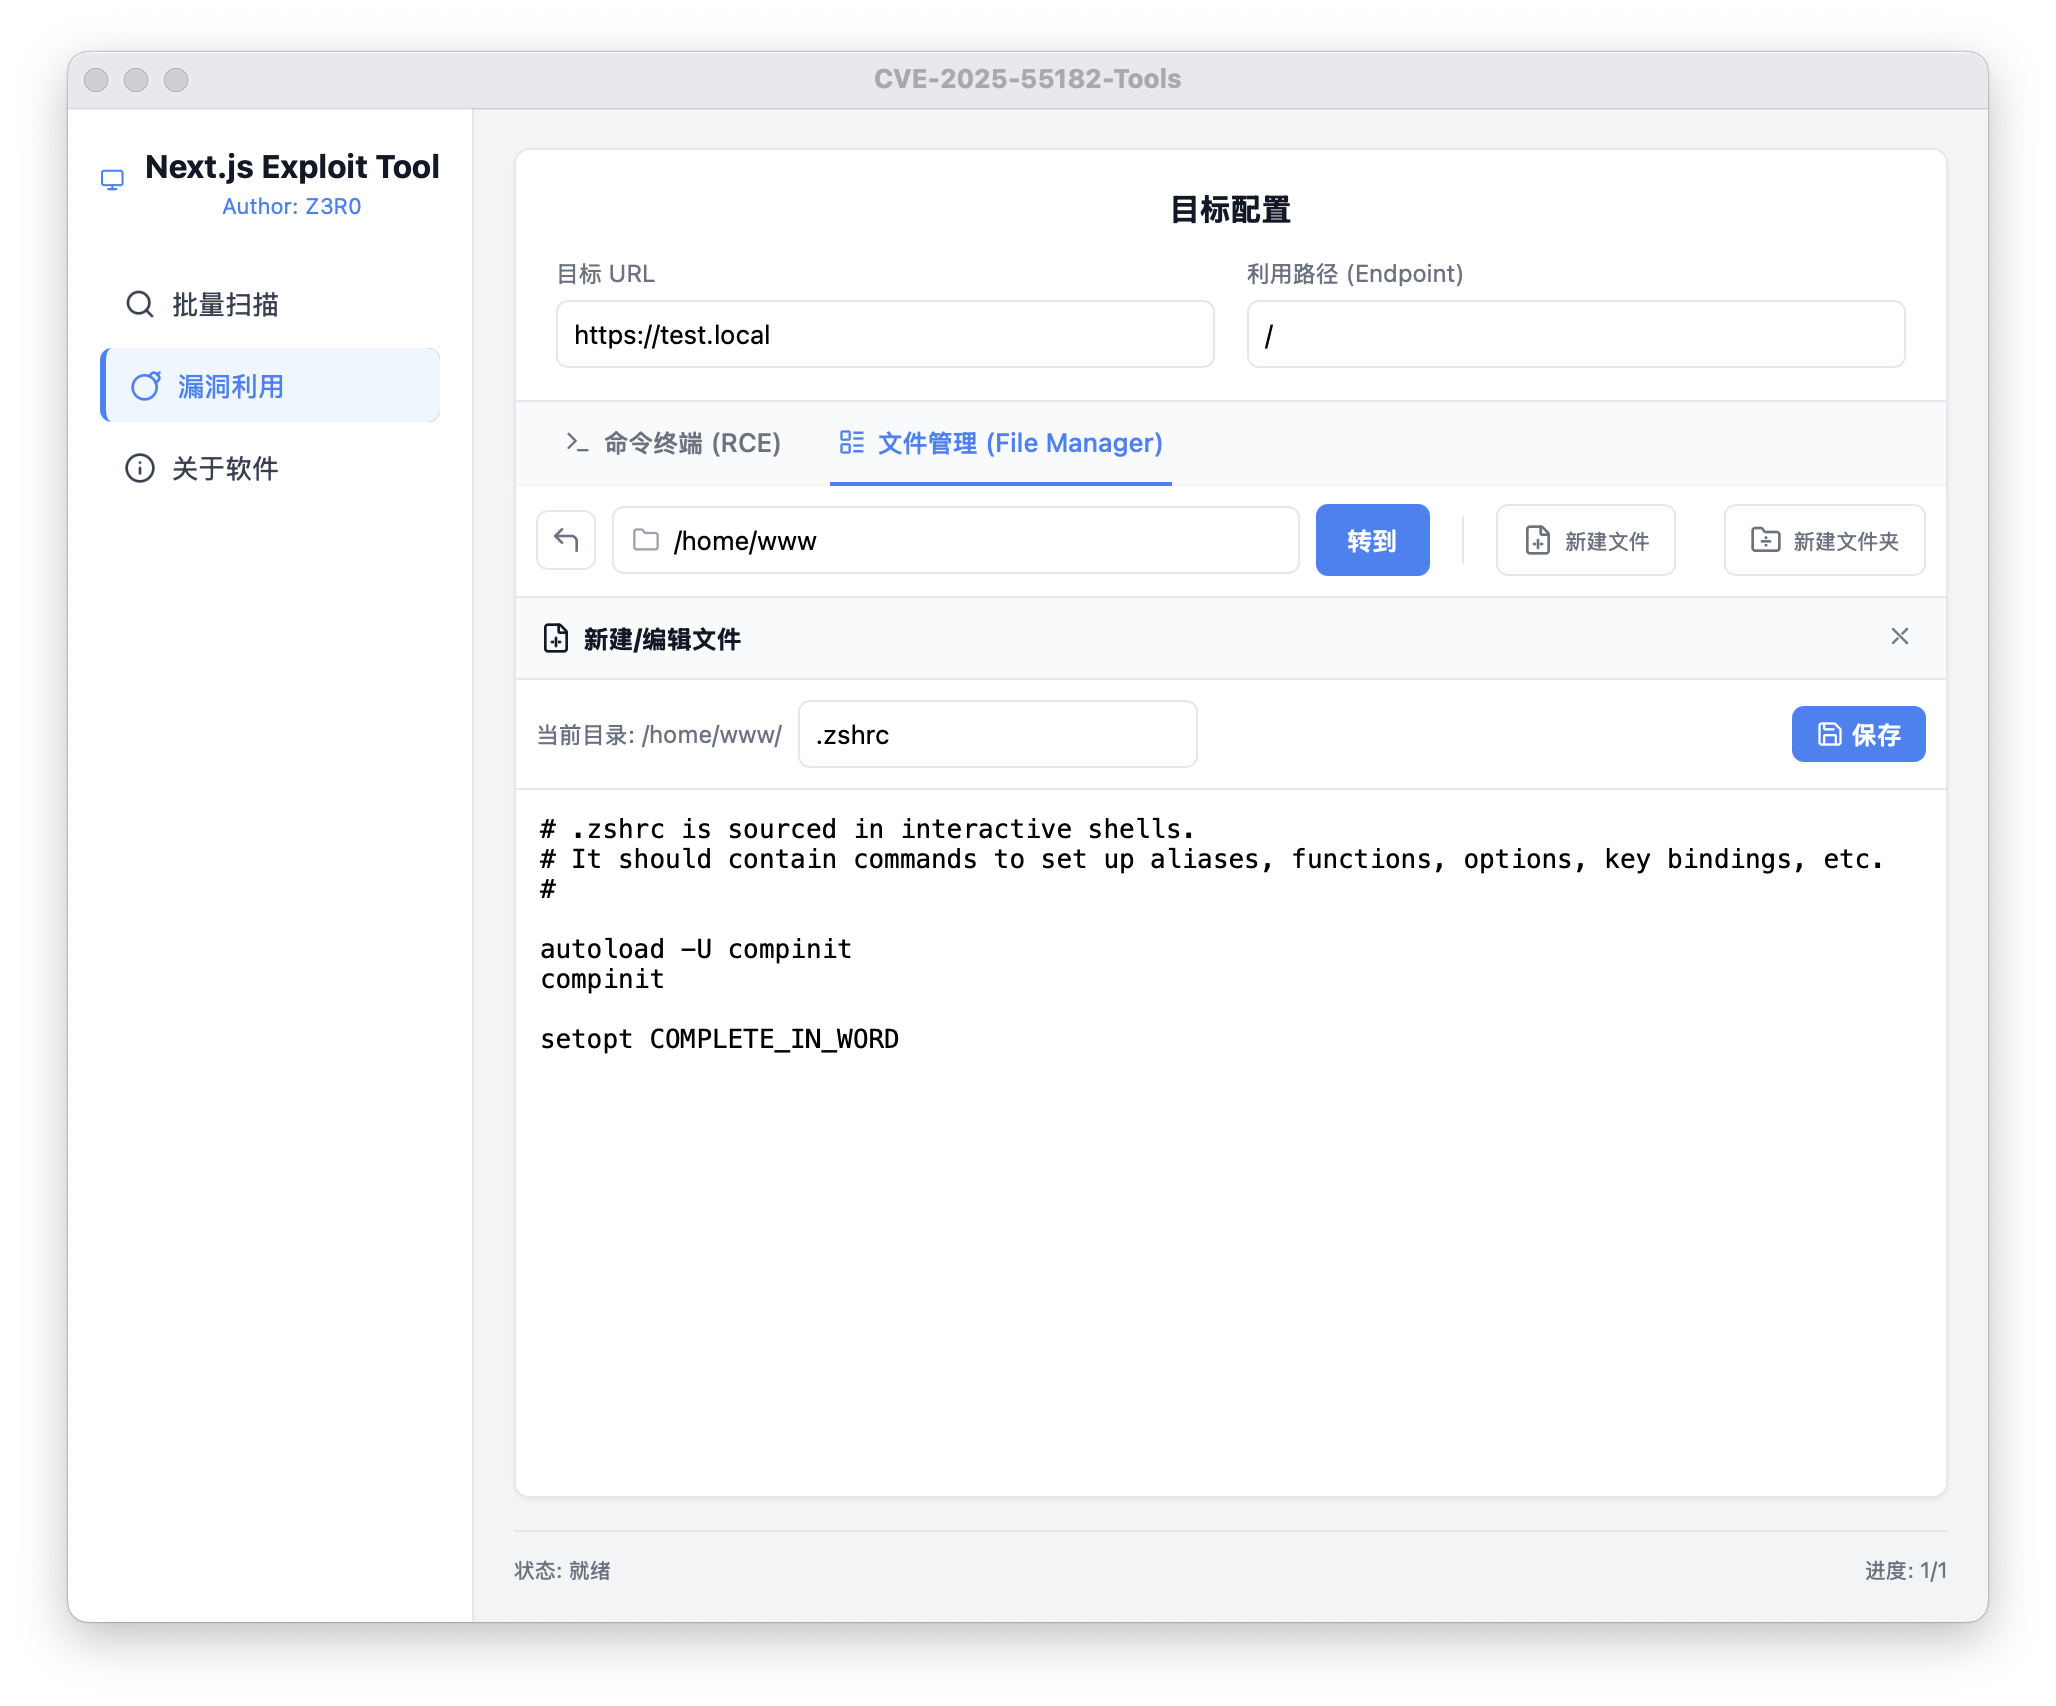Create a new folder with 新建文件夹
Image resolution: width=2056 pixels, height=1706 pixels.
(1824, 540)
